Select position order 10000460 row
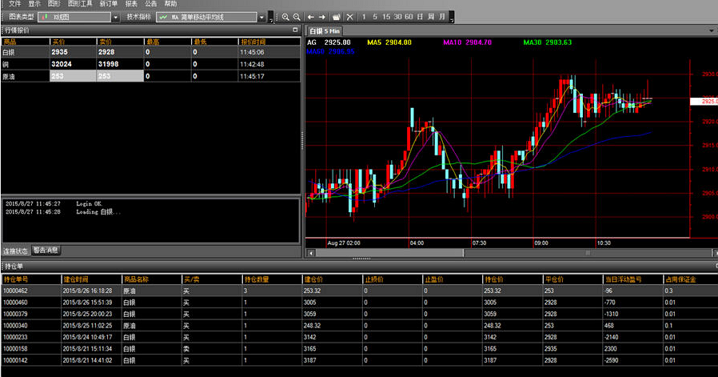Image resolution: width=718 pixels, height=377 pixels. click(x=359, y=302)
